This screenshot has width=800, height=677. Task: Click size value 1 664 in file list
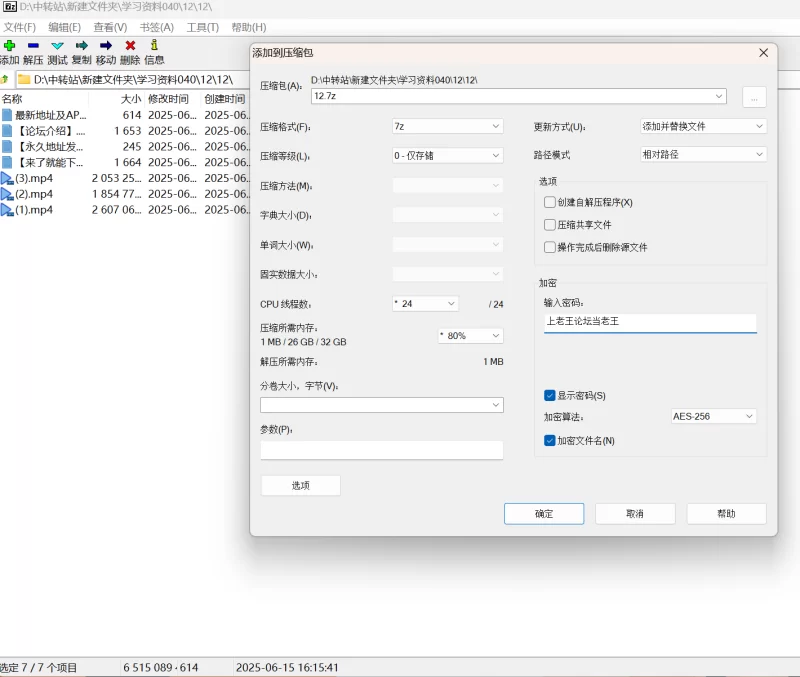(128, 162)
